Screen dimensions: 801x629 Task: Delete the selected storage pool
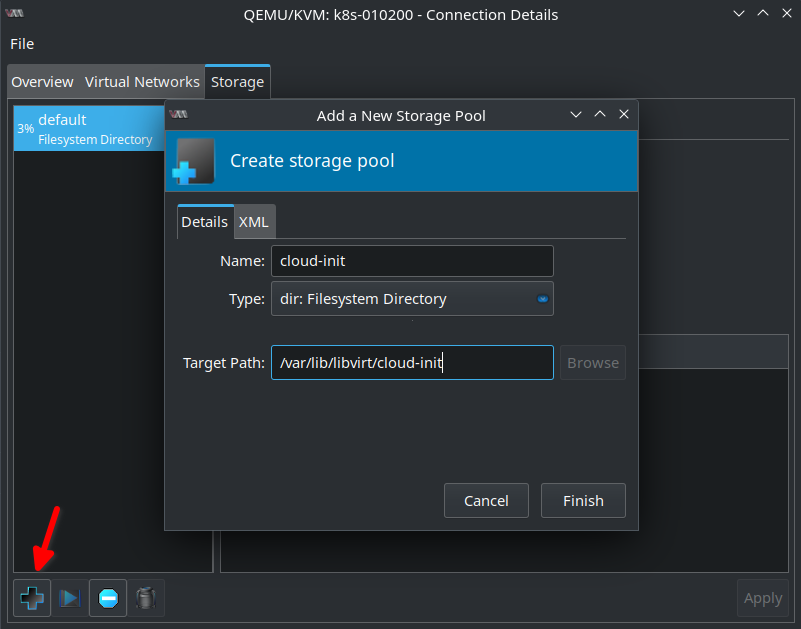pos(146,598)
